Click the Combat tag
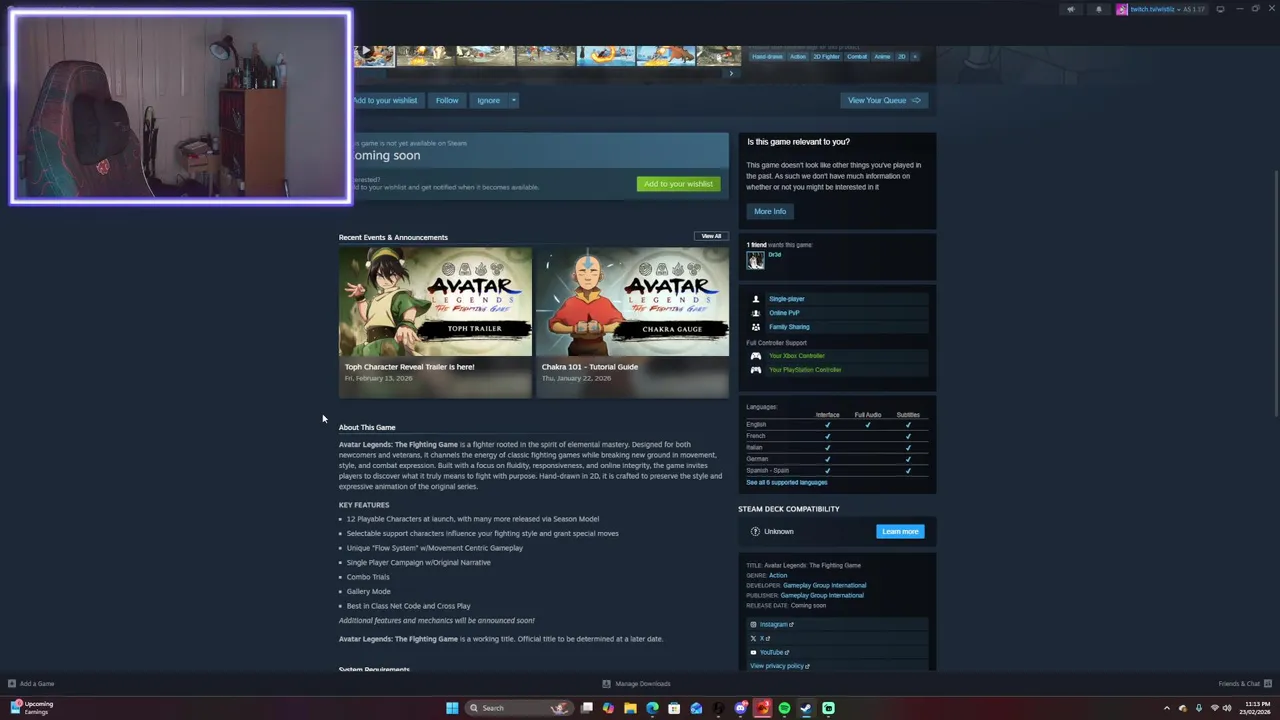This screenshot has height=720, width=1280. click(x=857, y=57)
